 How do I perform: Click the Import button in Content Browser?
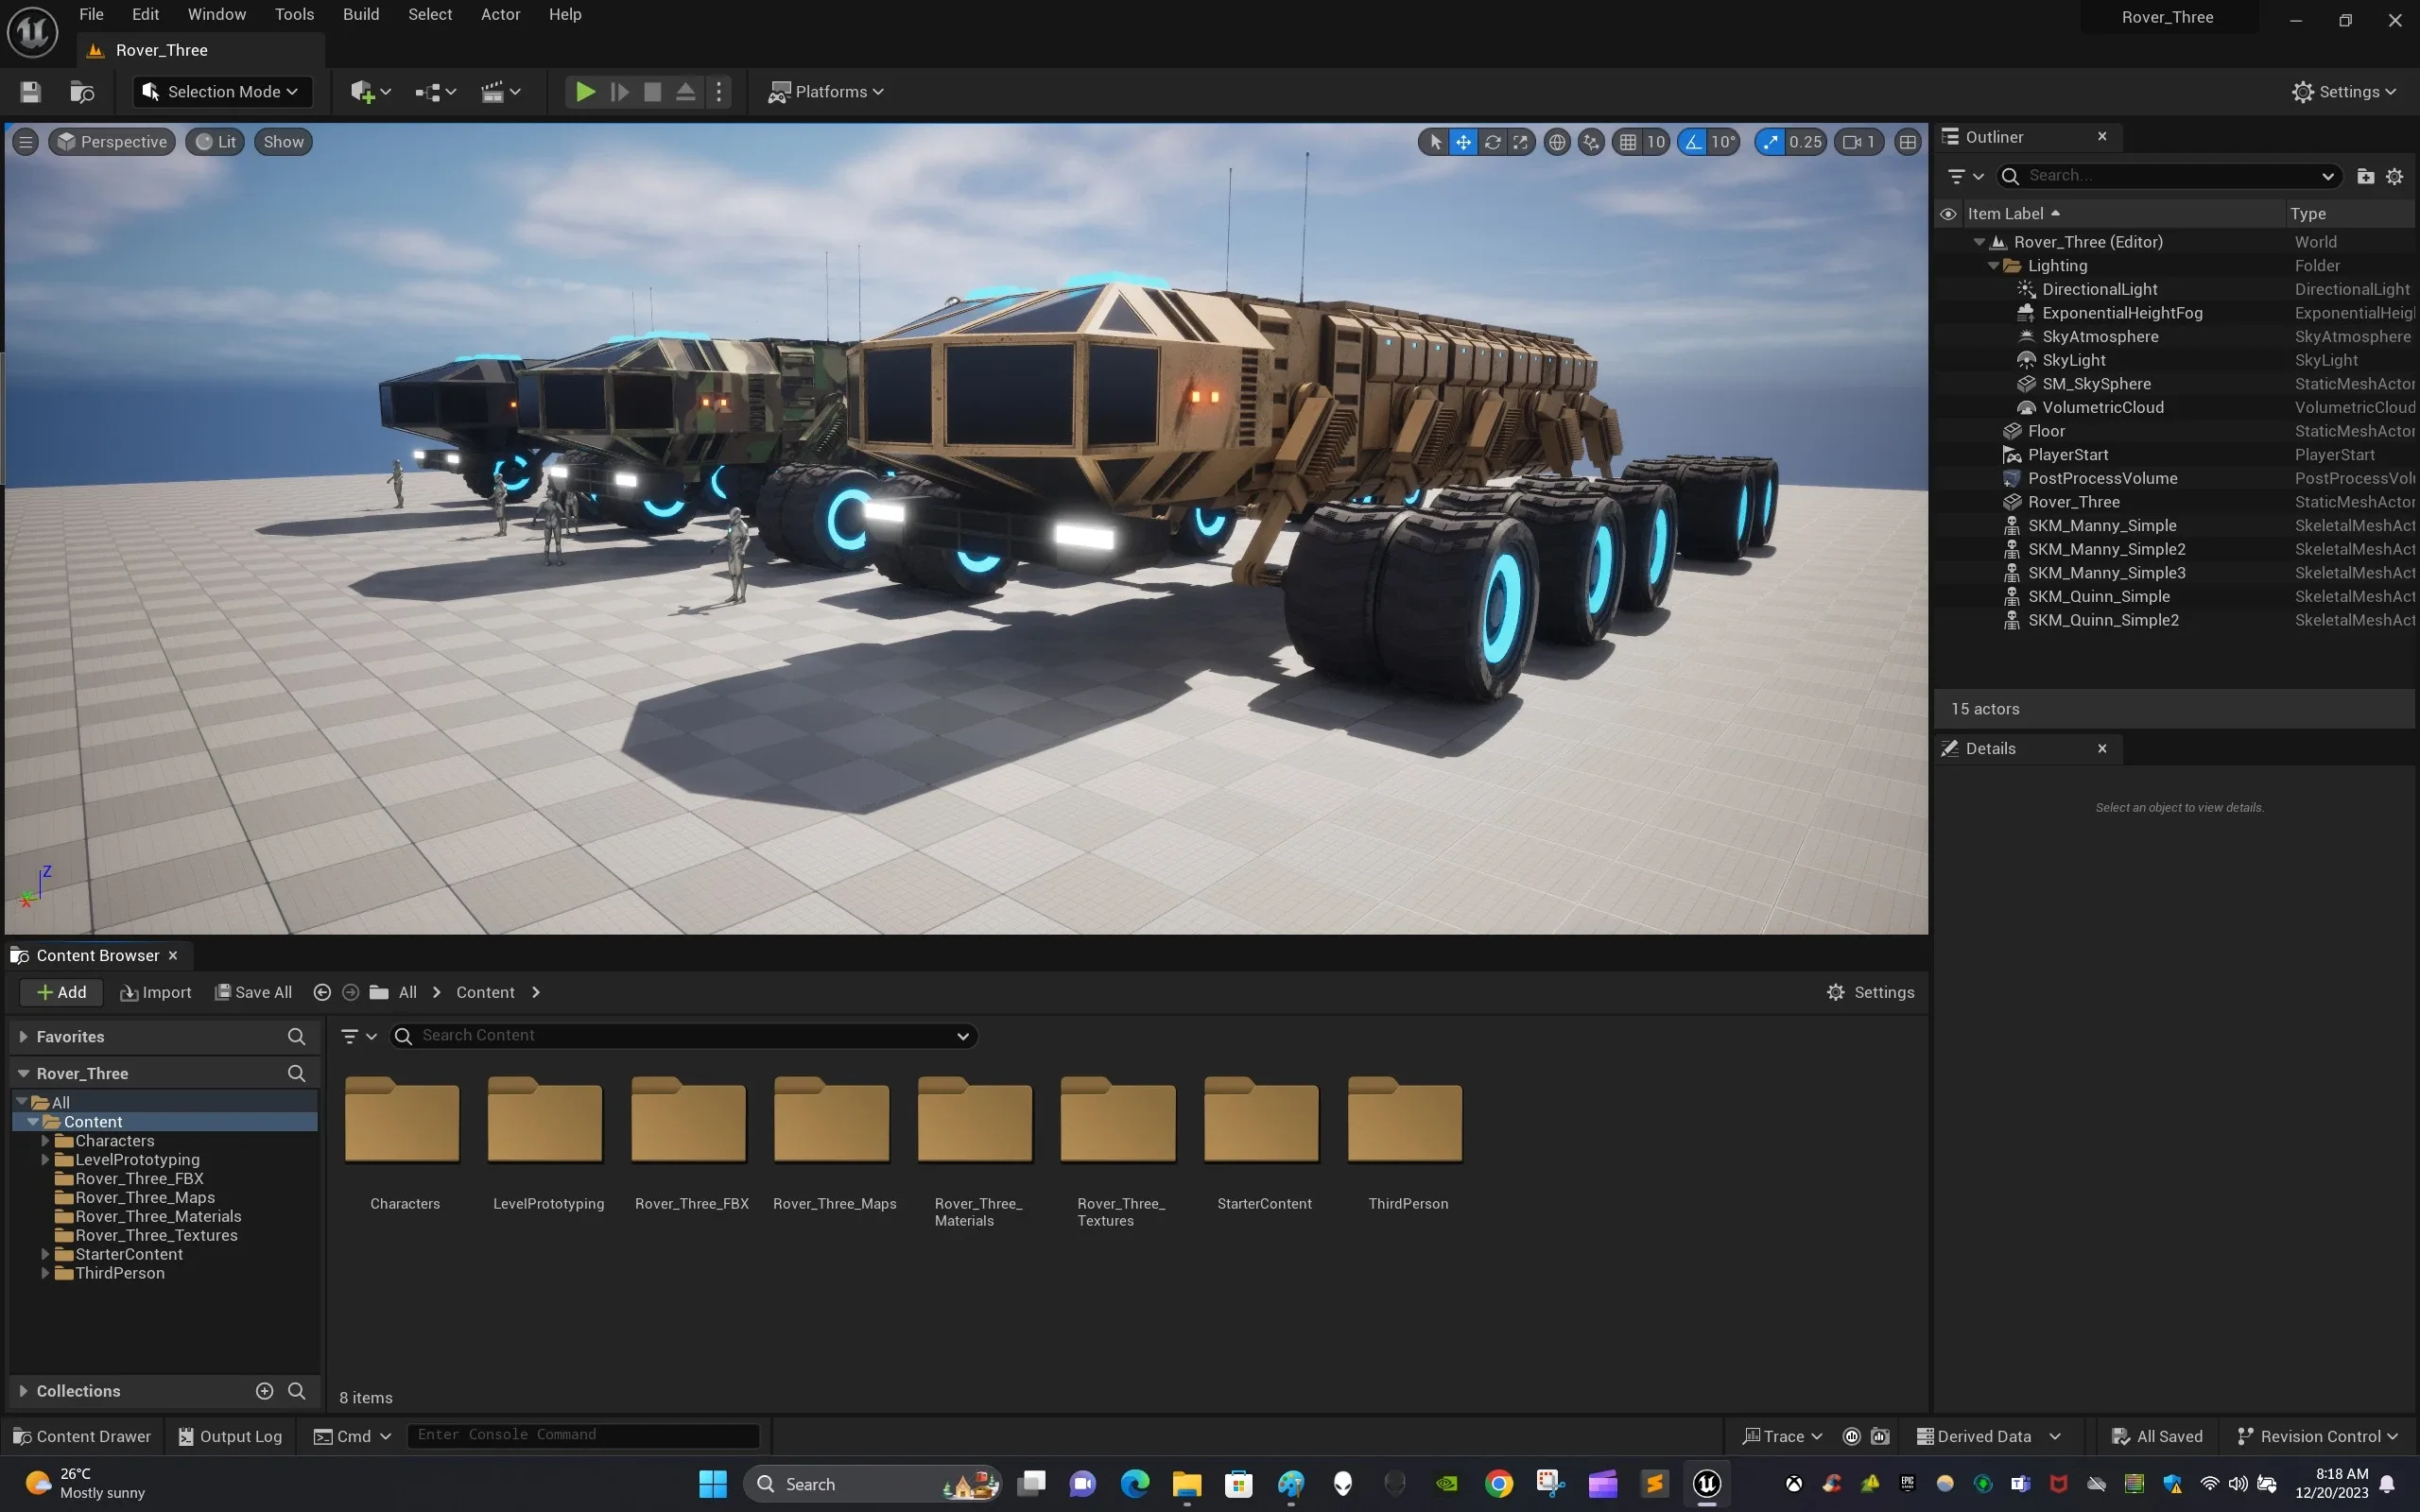[155, 992]
